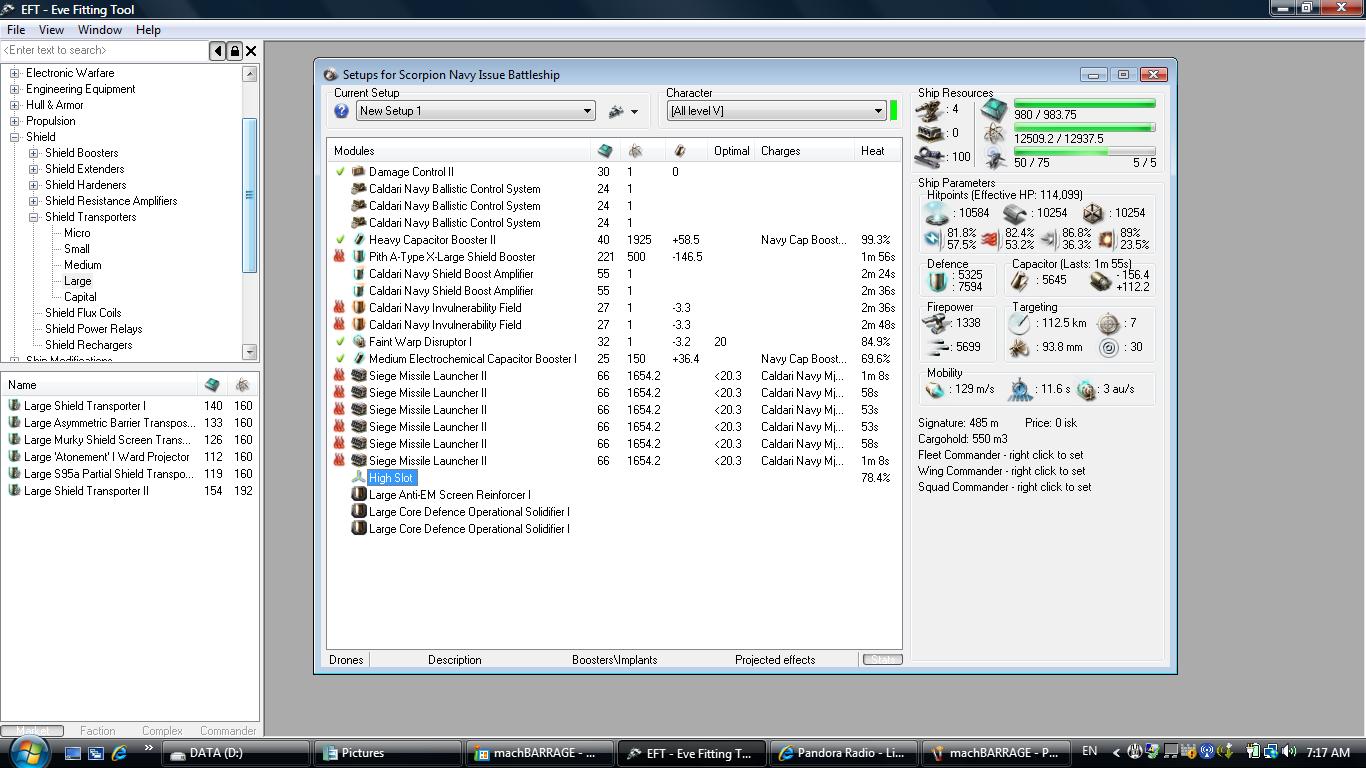Screen dimensions: 1366x768
Task: Click the Pith A-Type X-Large Shield Booster icon
Action: (x=358, y=257)
